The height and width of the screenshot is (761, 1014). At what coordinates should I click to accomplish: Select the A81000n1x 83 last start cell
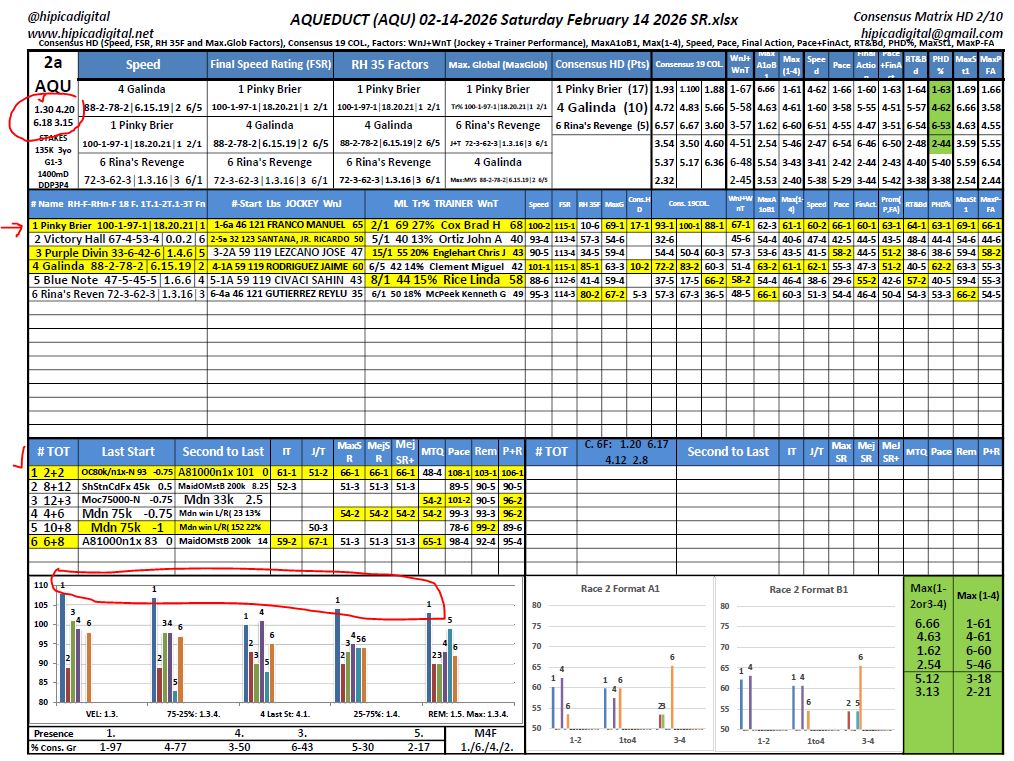pos(127,541)
